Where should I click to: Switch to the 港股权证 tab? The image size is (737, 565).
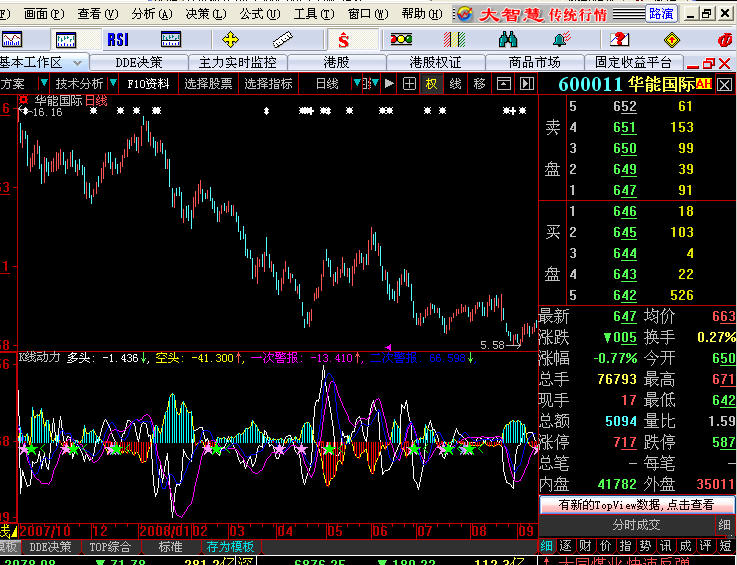coord(435,63)
